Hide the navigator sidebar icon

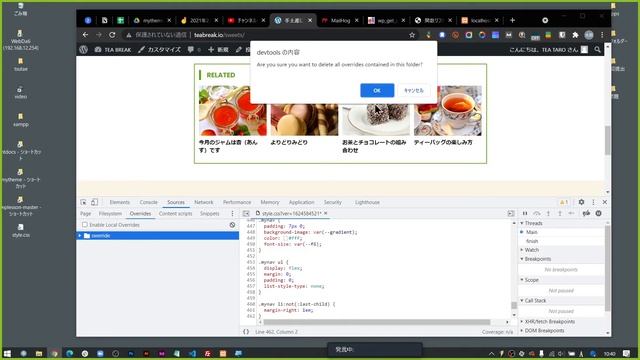(x=246, y=213)
